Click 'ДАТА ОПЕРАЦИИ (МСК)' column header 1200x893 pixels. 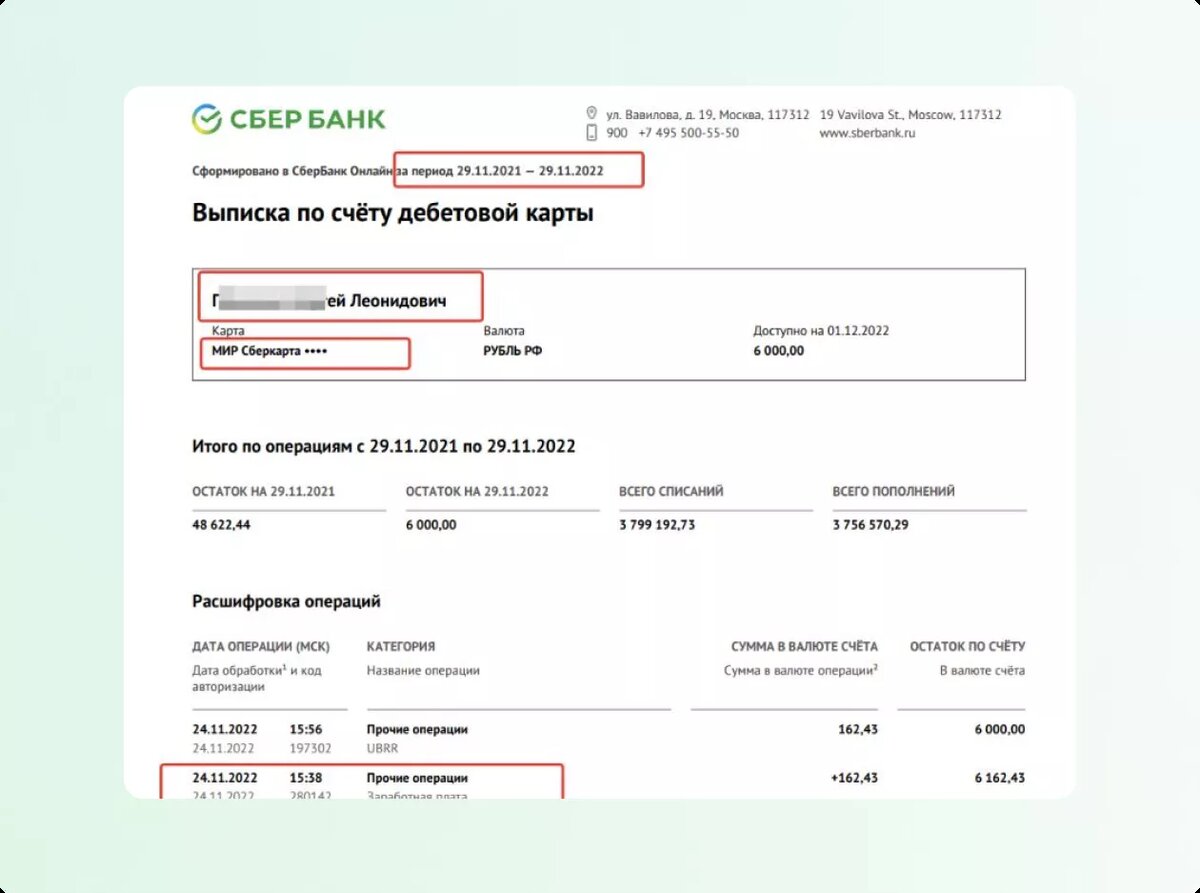[x=261, y=647]
